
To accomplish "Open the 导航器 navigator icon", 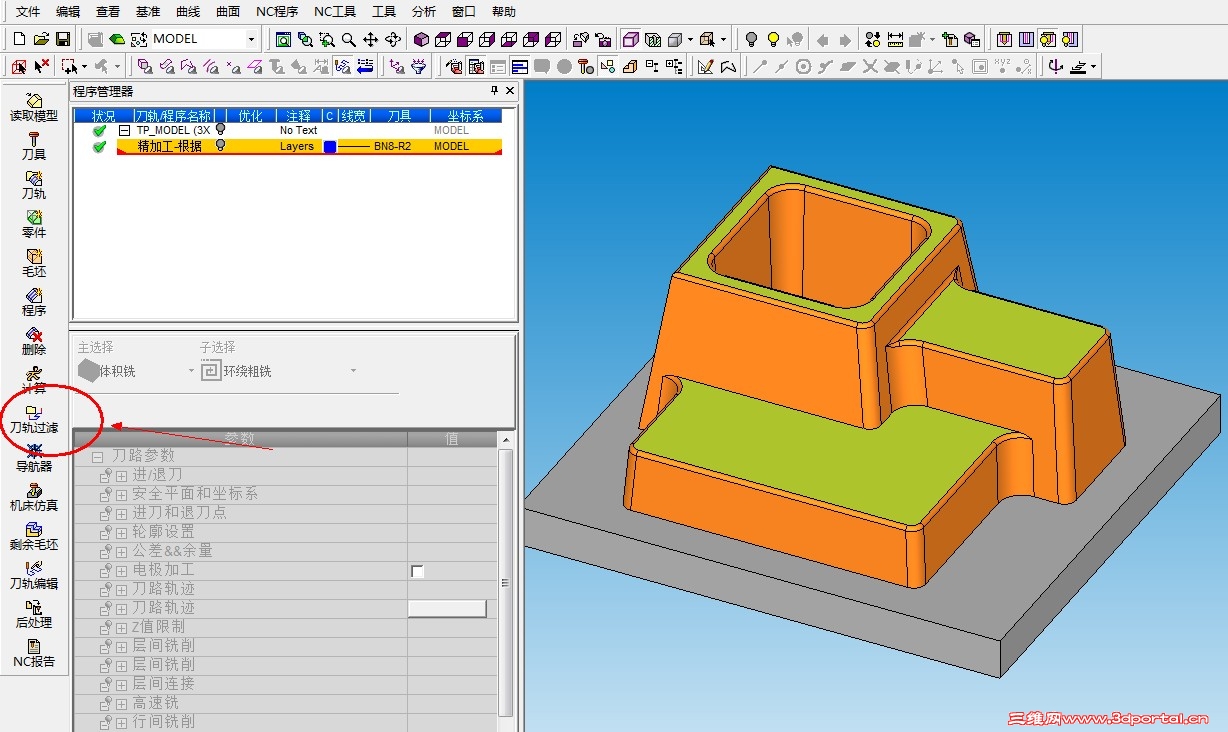I will point(34,457).
